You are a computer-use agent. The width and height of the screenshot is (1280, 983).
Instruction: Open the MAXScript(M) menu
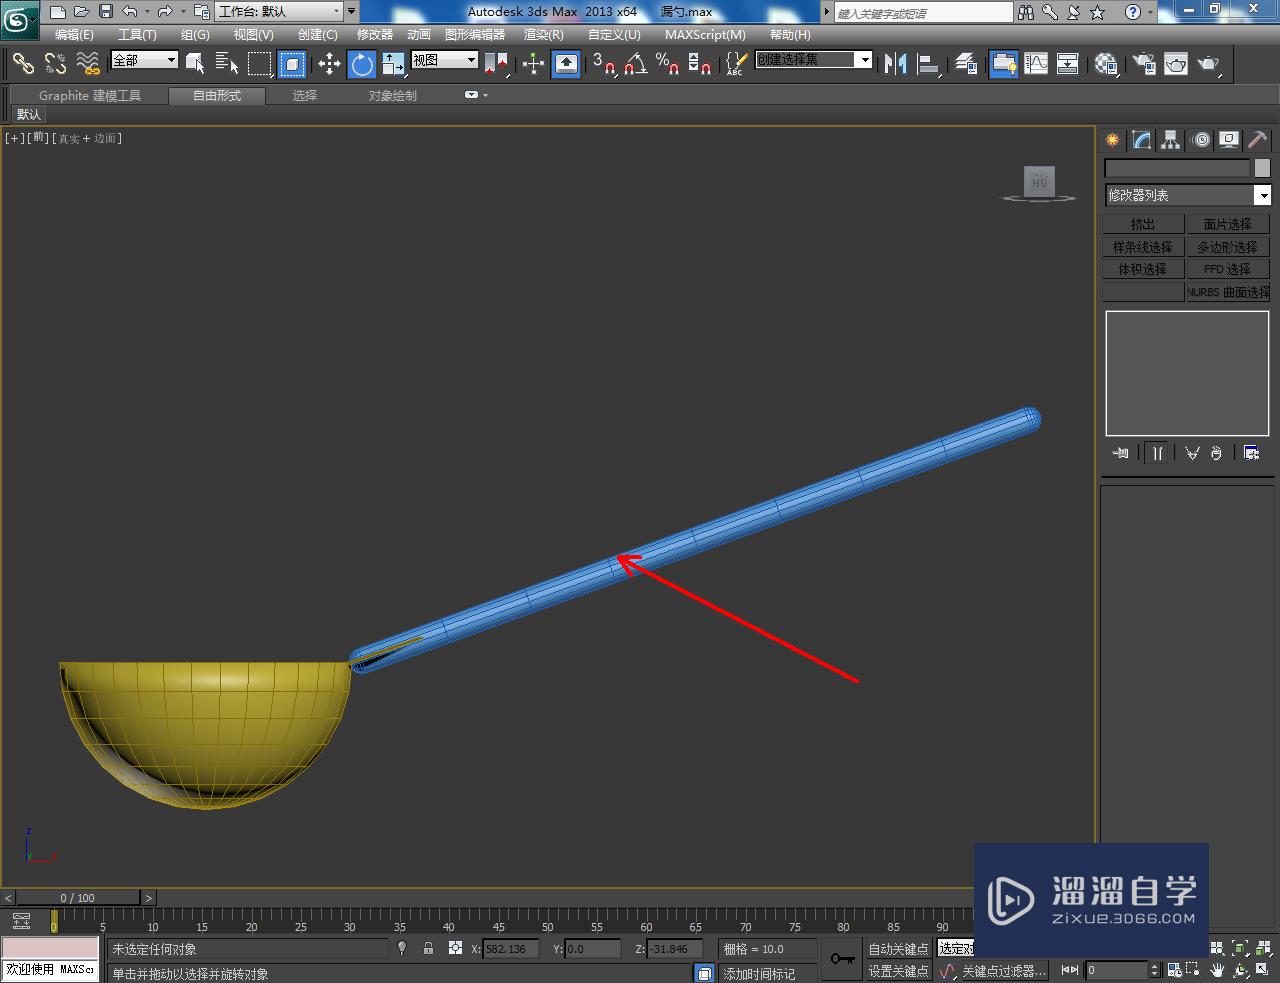[x=705, y=35]
